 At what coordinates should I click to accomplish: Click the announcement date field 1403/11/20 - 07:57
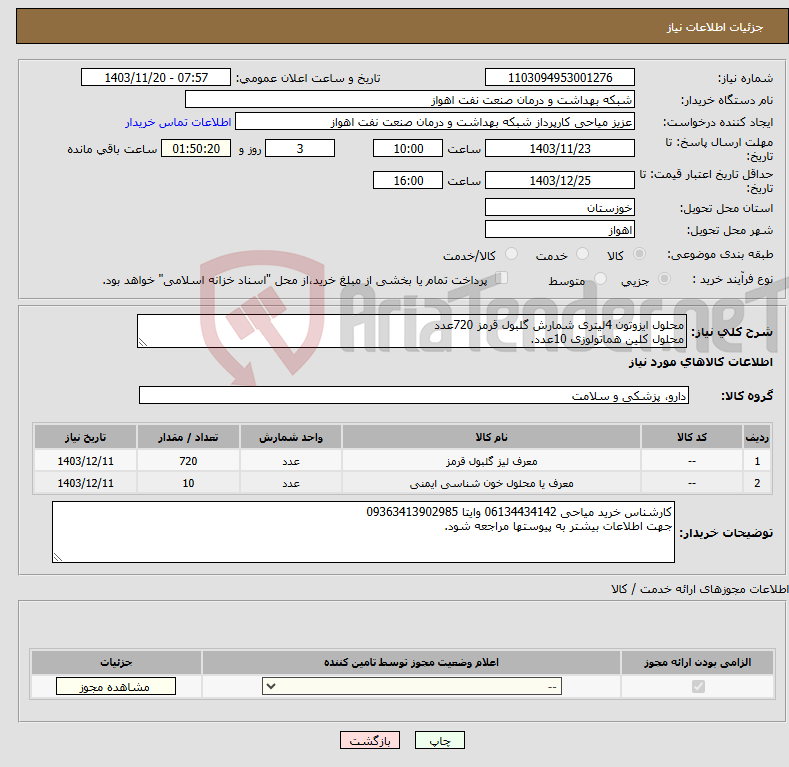(x=156, y=78)
